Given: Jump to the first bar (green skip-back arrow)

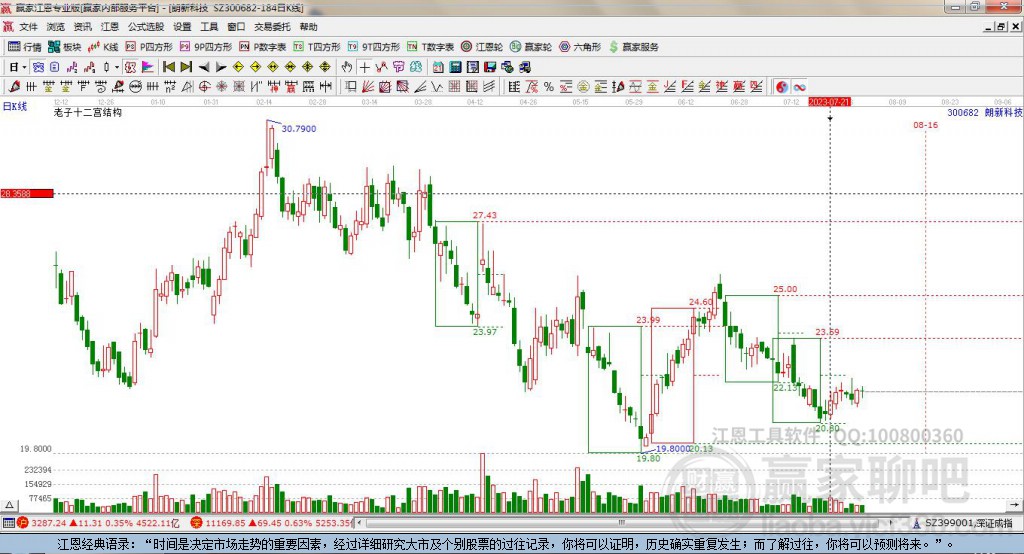Looking at the screenshot, I should click(169, 67).
